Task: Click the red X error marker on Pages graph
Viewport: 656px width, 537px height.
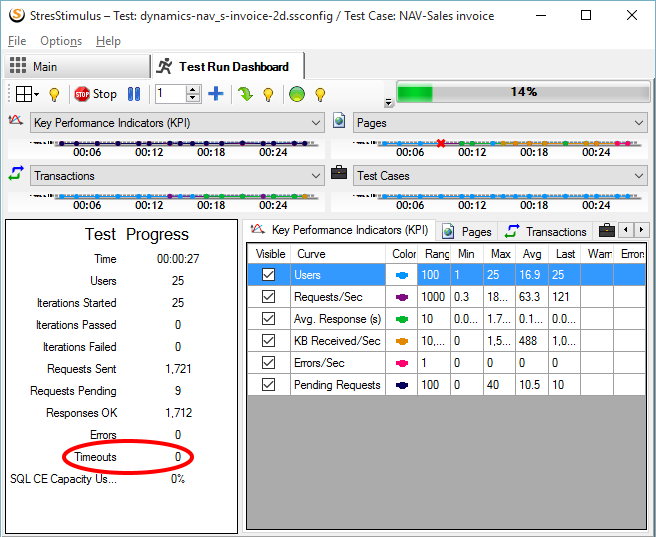Action: pos(441,143)
